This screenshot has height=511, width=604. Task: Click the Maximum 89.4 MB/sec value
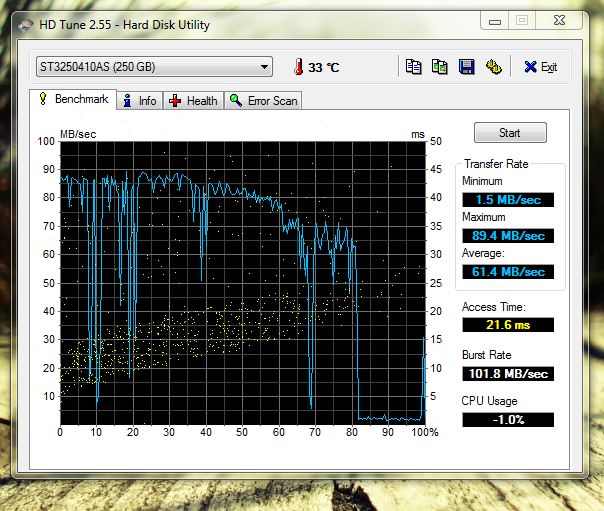(x=508, y=236)
